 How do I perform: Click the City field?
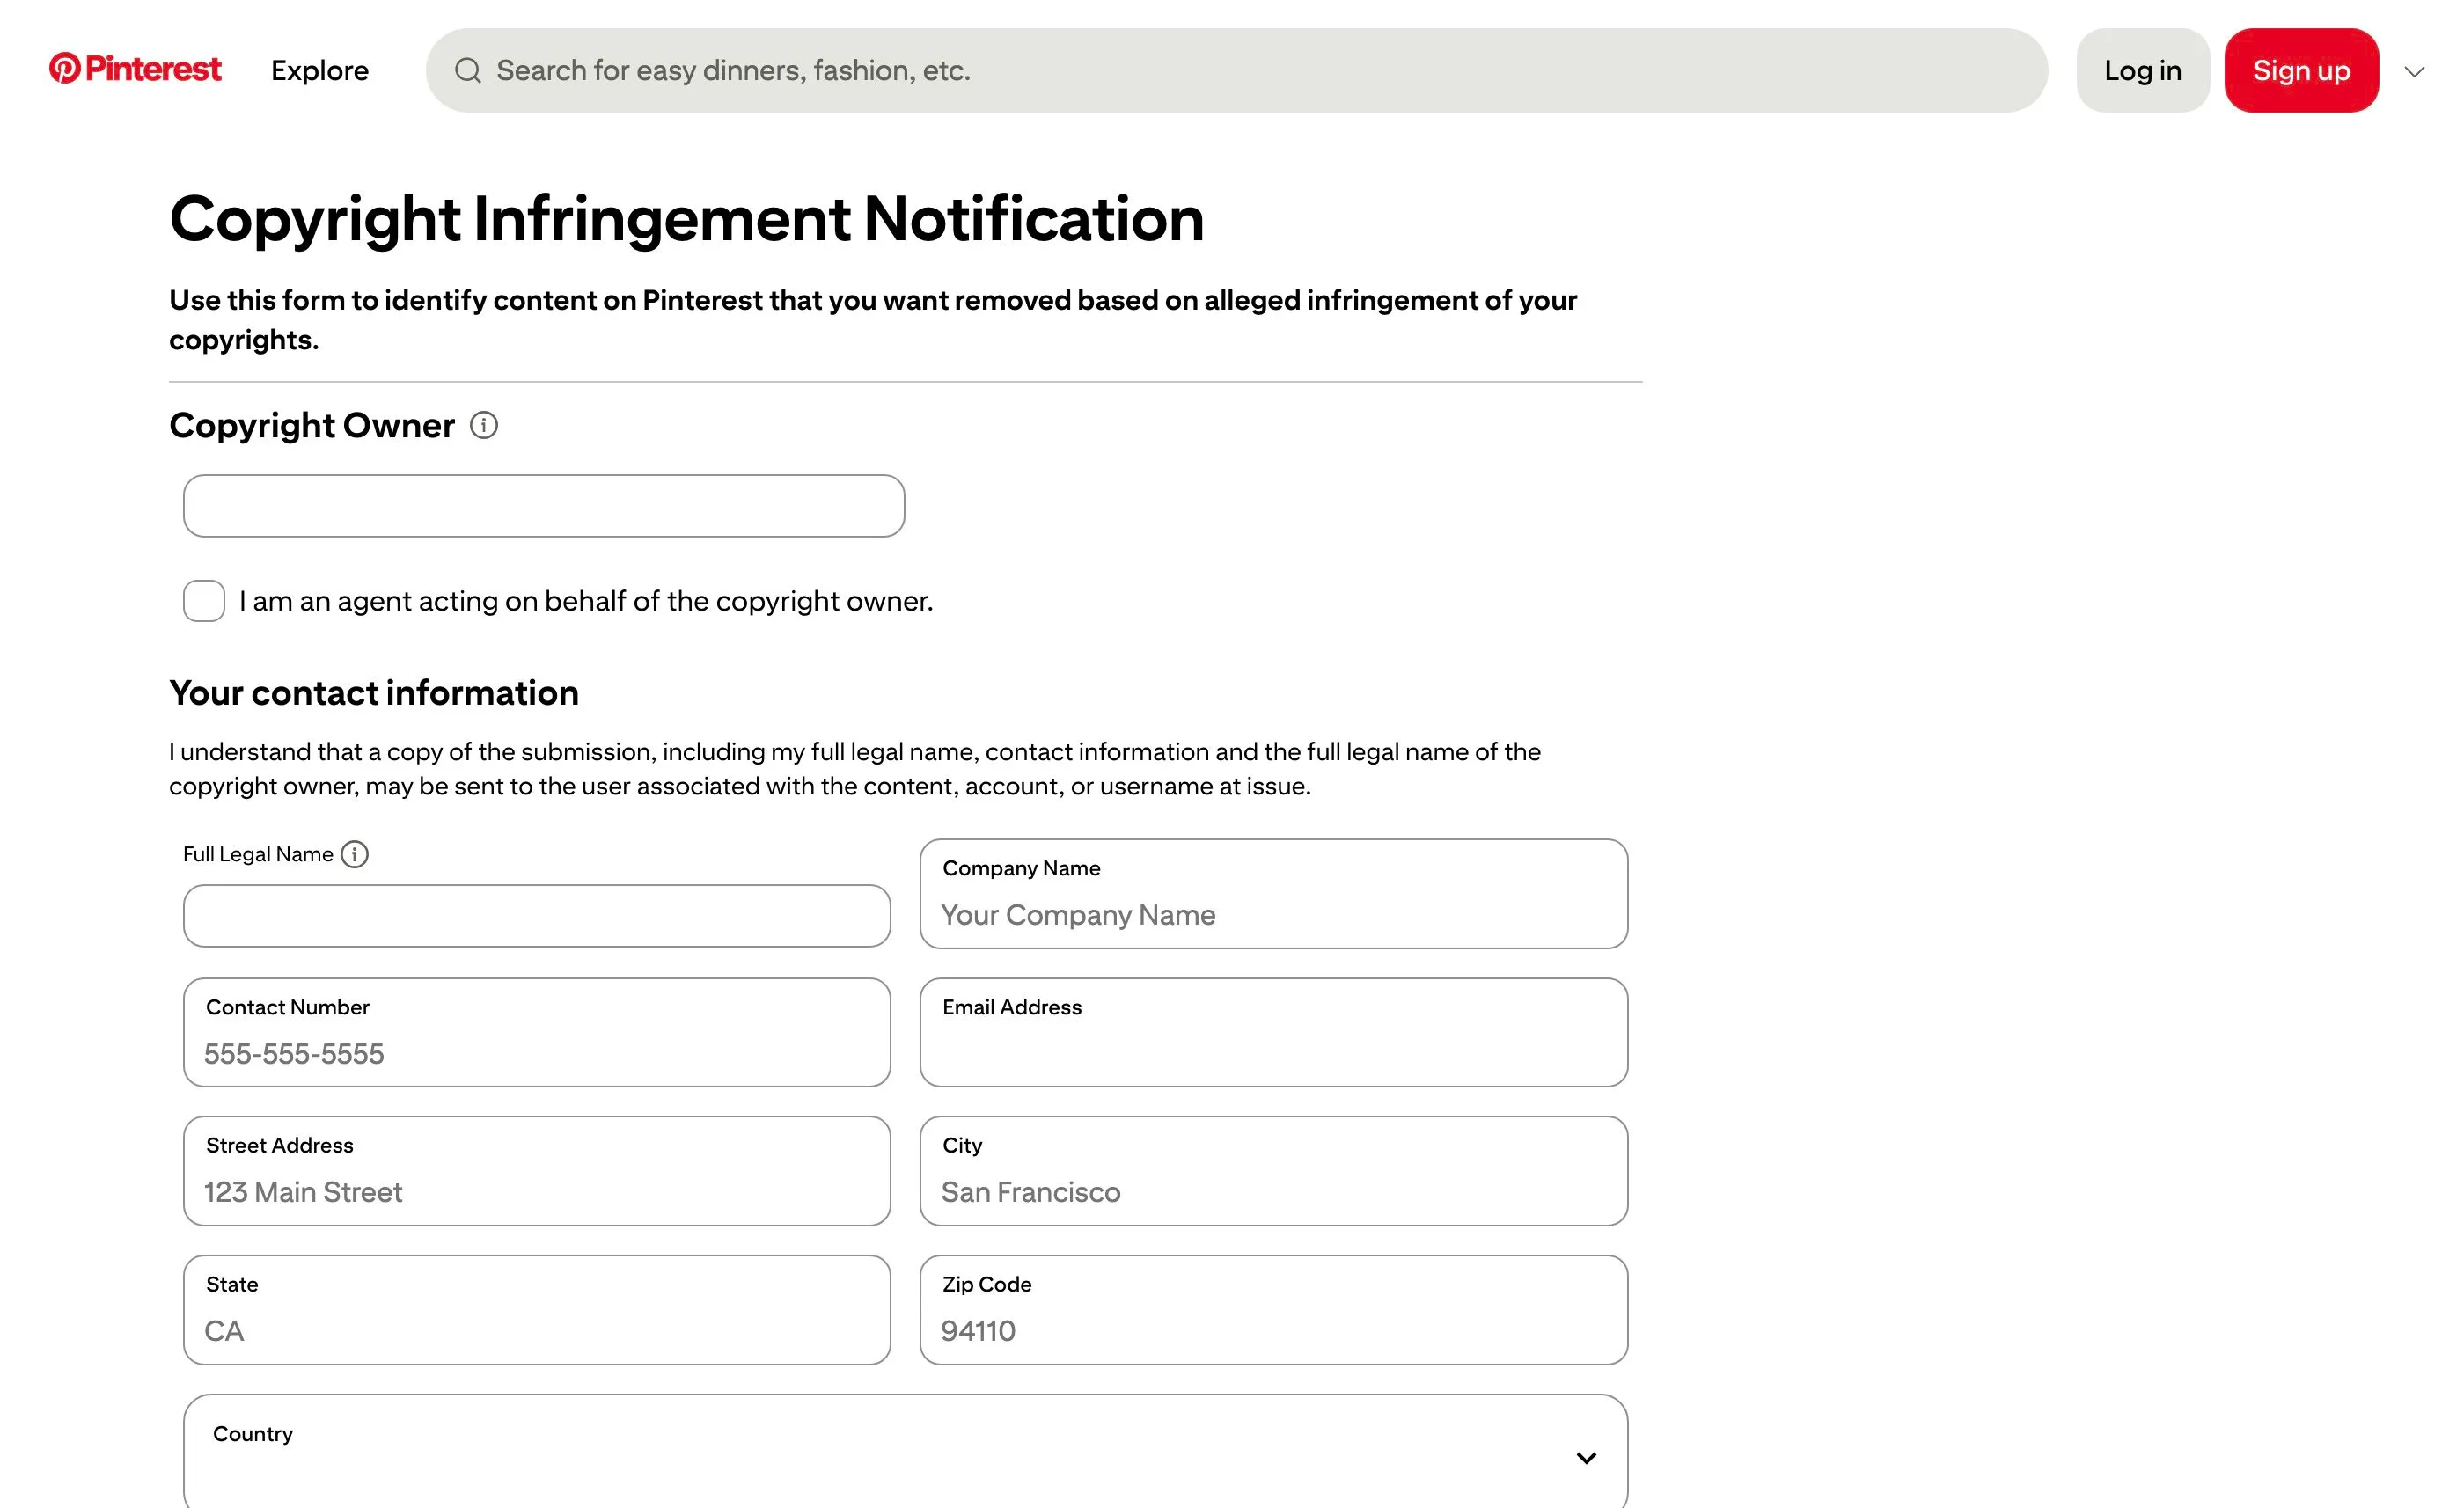1274,1171
